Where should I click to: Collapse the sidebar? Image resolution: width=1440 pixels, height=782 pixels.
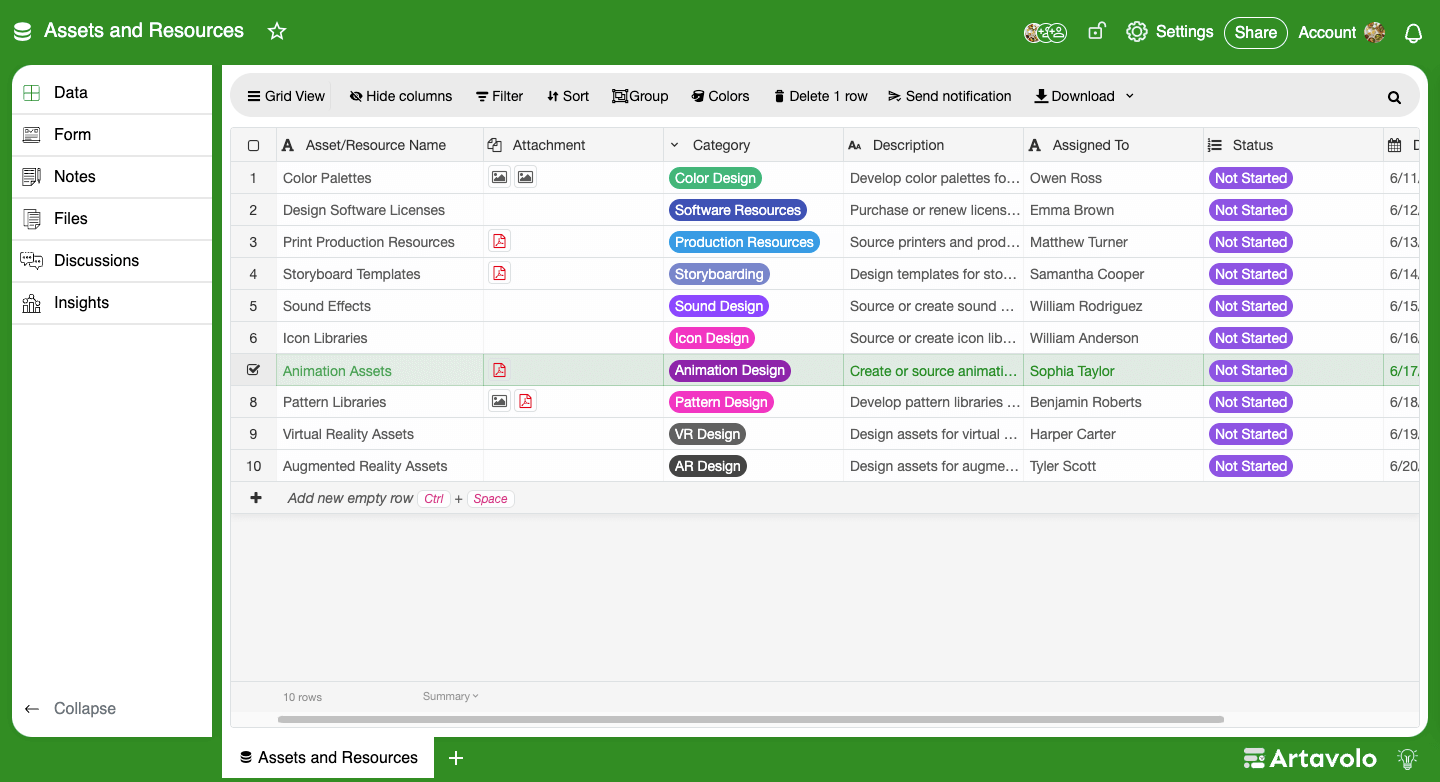pyautogui.click(x=70, y=708)
